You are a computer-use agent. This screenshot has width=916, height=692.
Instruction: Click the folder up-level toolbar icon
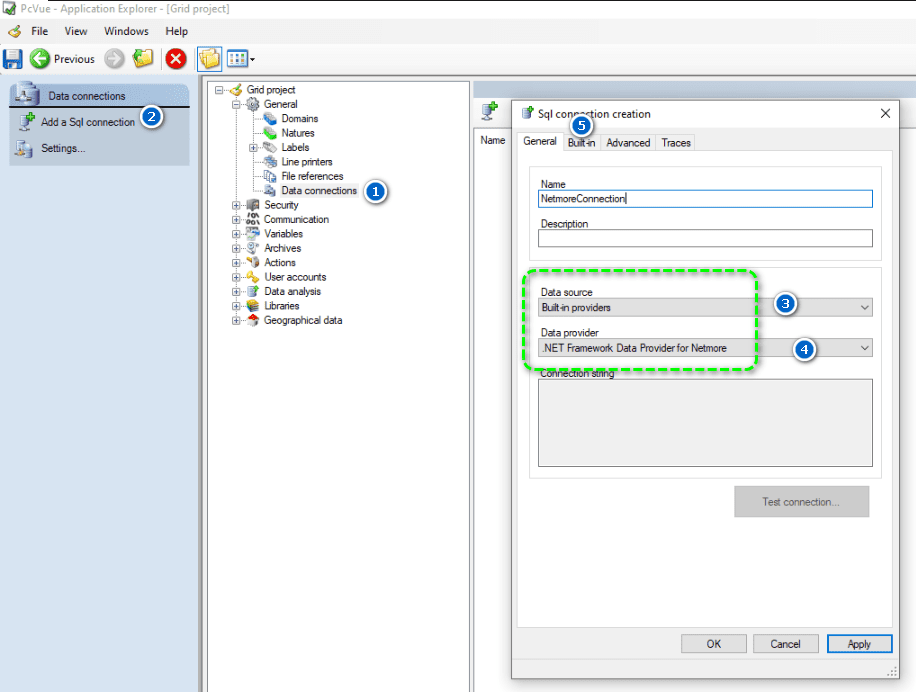pyautogui.click(x=143, y=58)
